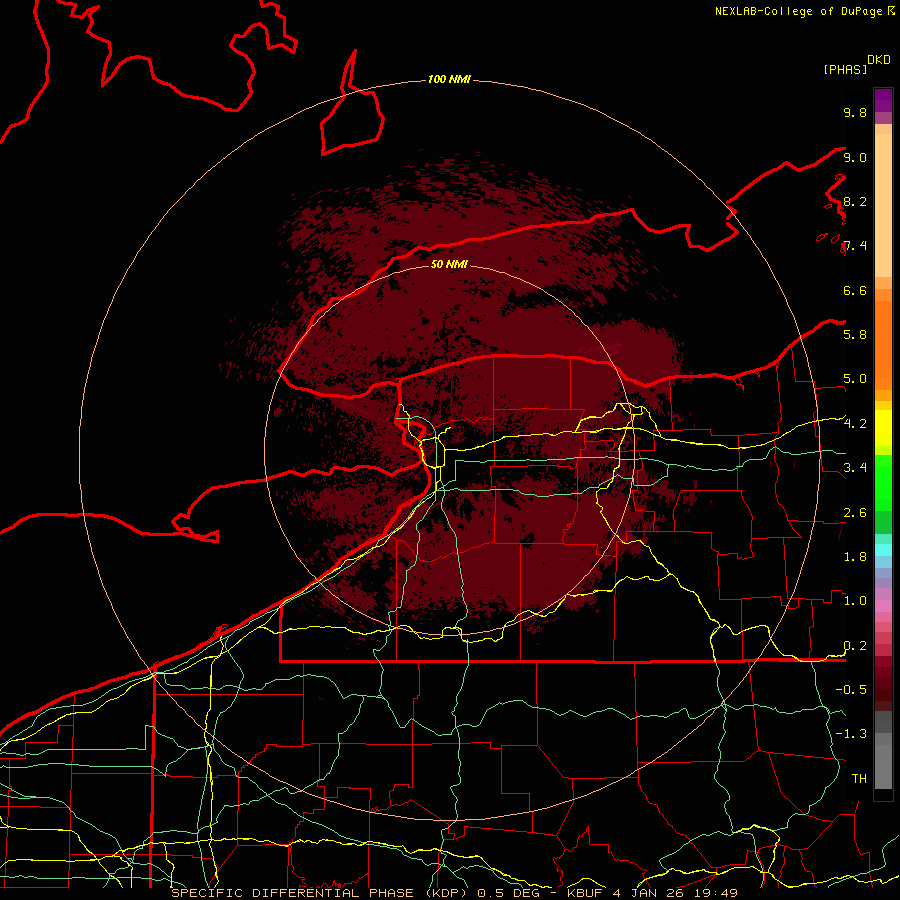Image resolution: width=900 pixels, height=900 pixels.
Task: Click the DKD label above the color bar
Action: coord(879,60)
